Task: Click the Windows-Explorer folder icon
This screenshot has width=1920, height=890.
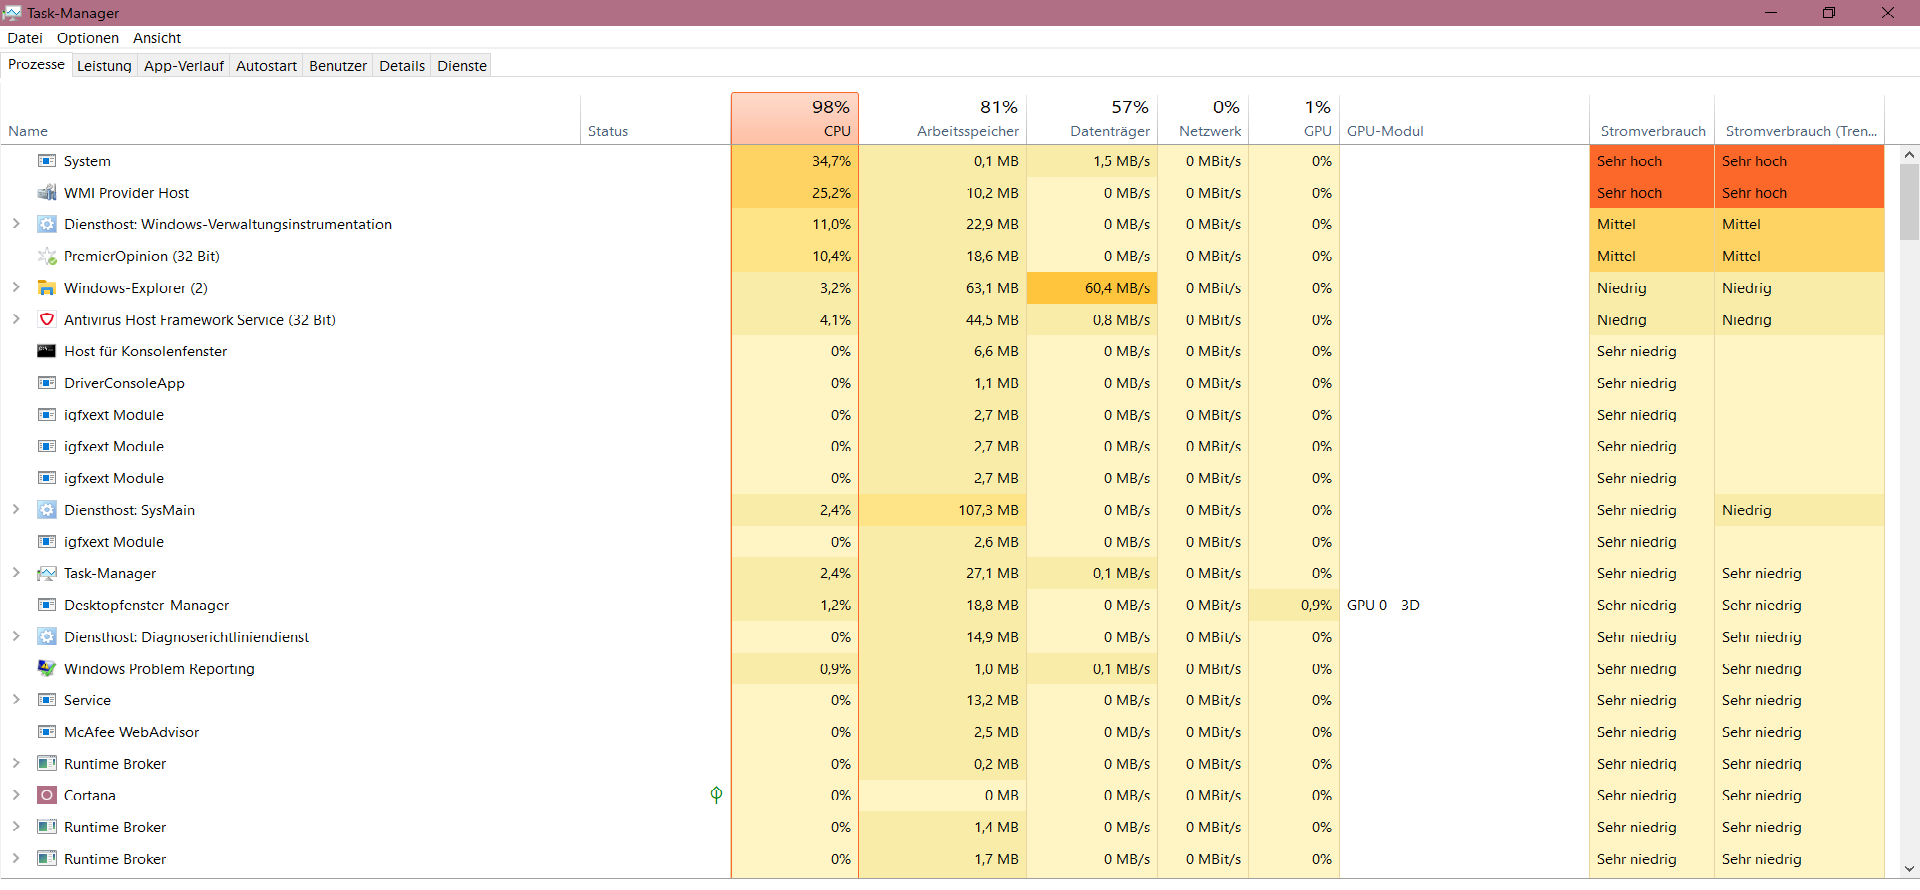Action: click(x=46, y=288)
